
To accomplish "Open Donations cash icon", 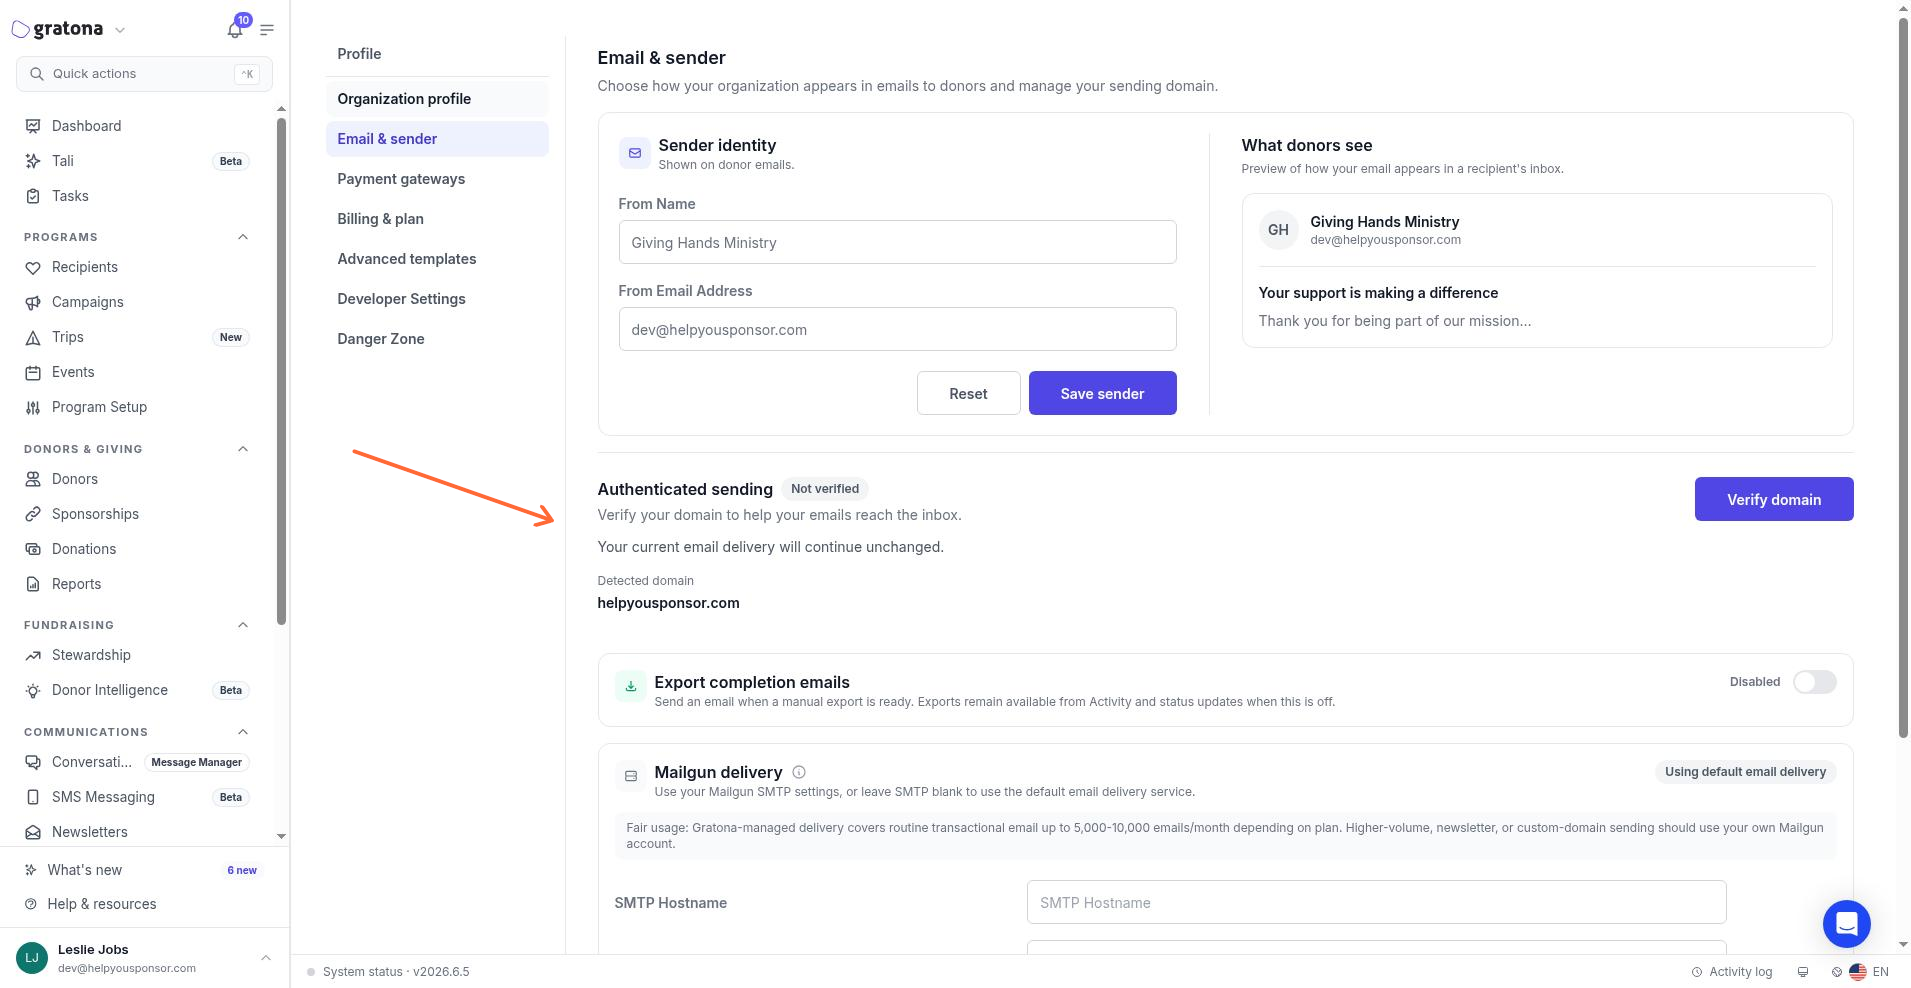I will pyautogui.click(x=33, y=549).
